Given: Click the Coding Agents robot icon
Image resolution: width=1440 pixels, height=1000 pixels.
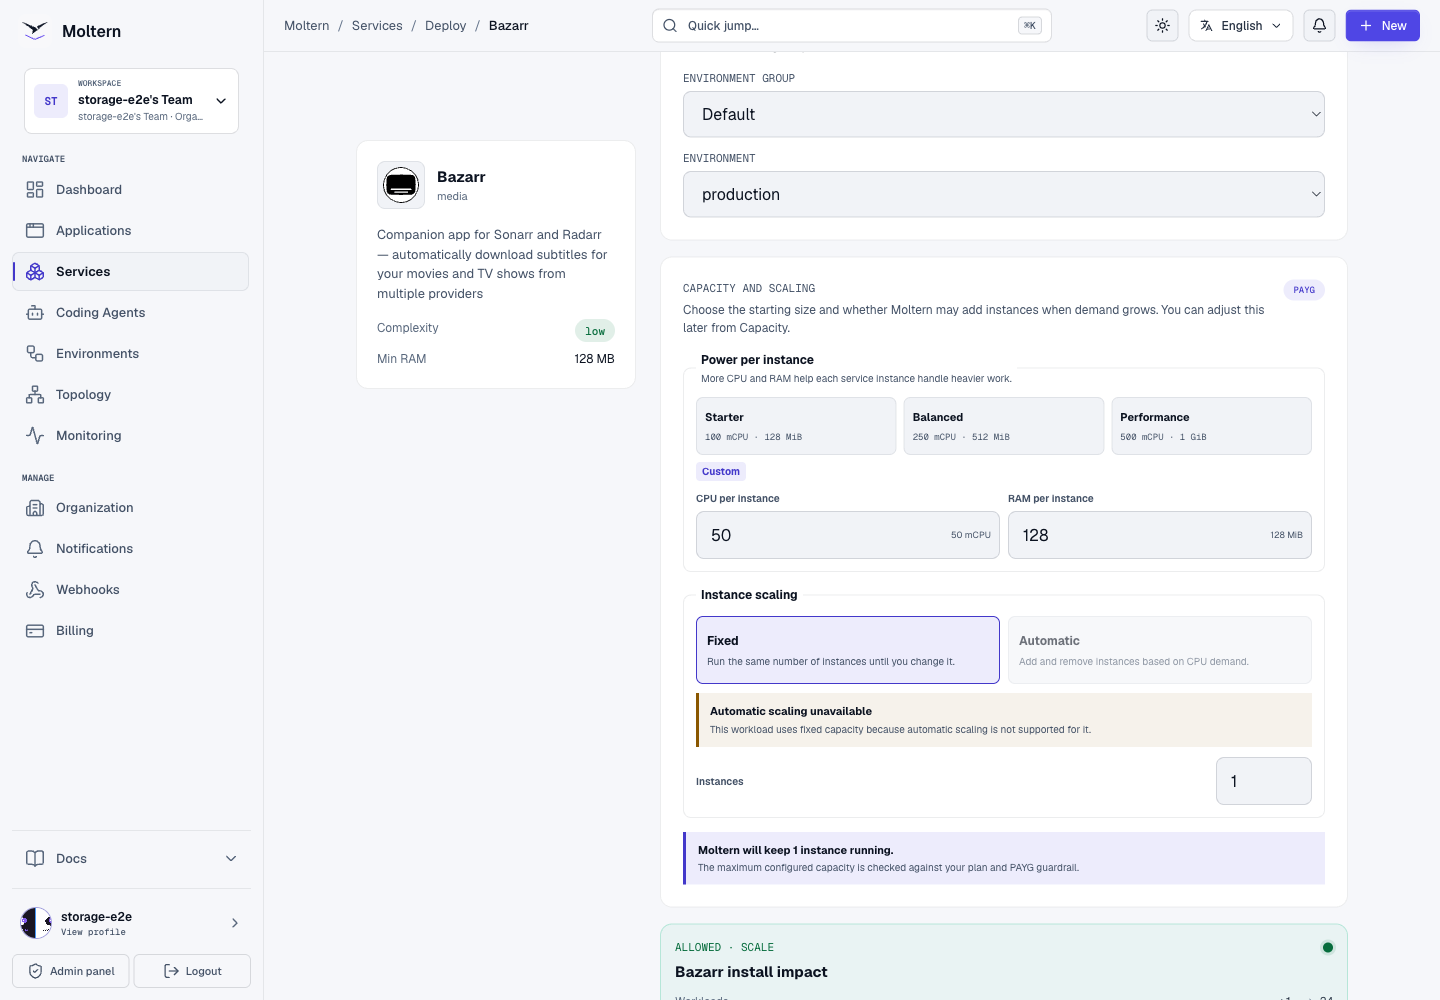Looking at the screenshot, I should click(x=35, y=313).
